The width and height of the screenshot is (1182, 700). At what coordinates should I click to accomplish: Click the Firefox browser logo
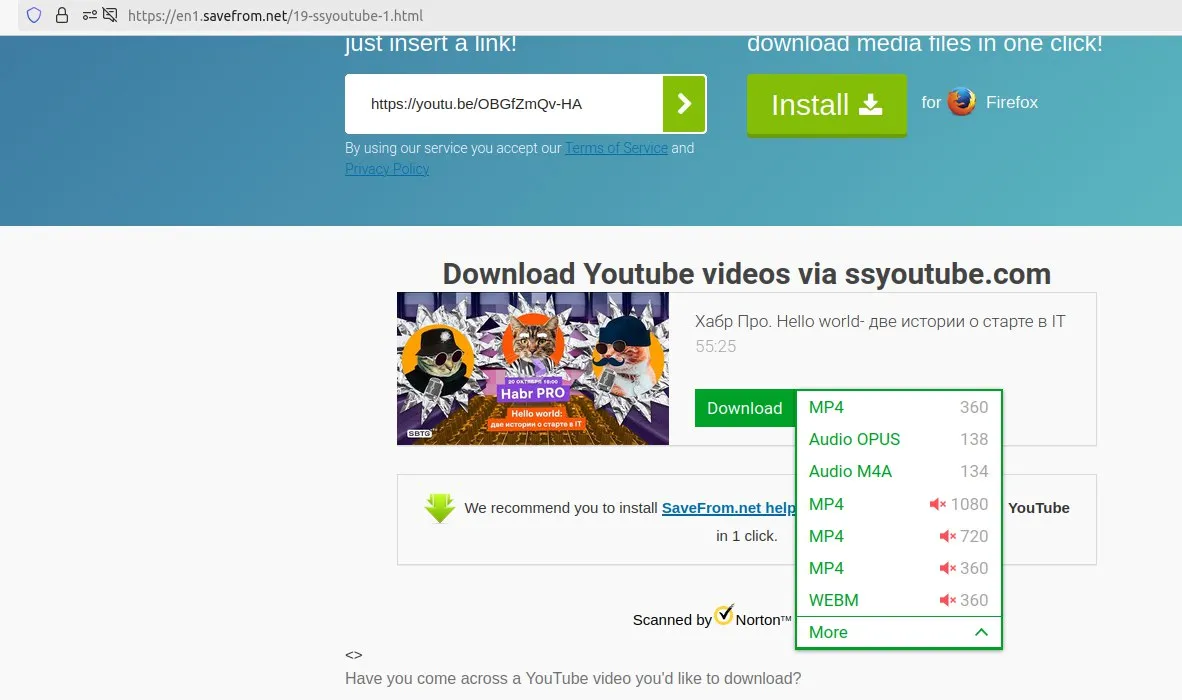pos(961,102)
